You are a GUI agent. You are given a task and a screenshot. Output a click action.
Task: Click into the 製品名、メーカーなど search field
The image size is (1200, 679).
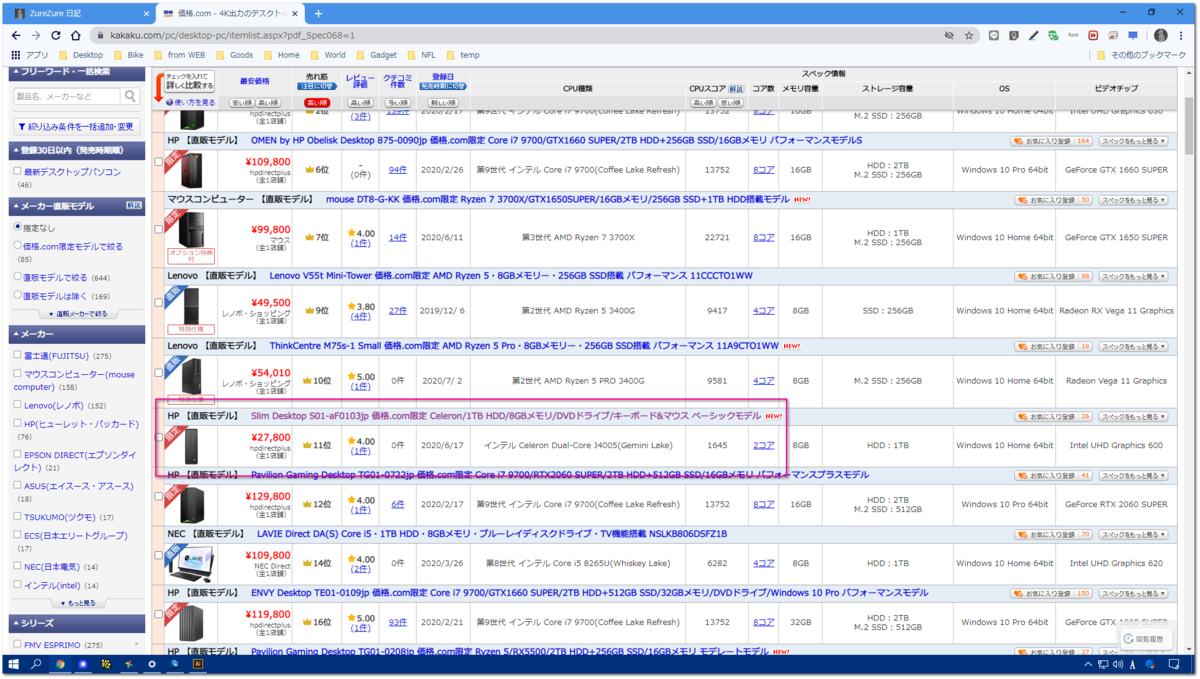pos(67,96)
